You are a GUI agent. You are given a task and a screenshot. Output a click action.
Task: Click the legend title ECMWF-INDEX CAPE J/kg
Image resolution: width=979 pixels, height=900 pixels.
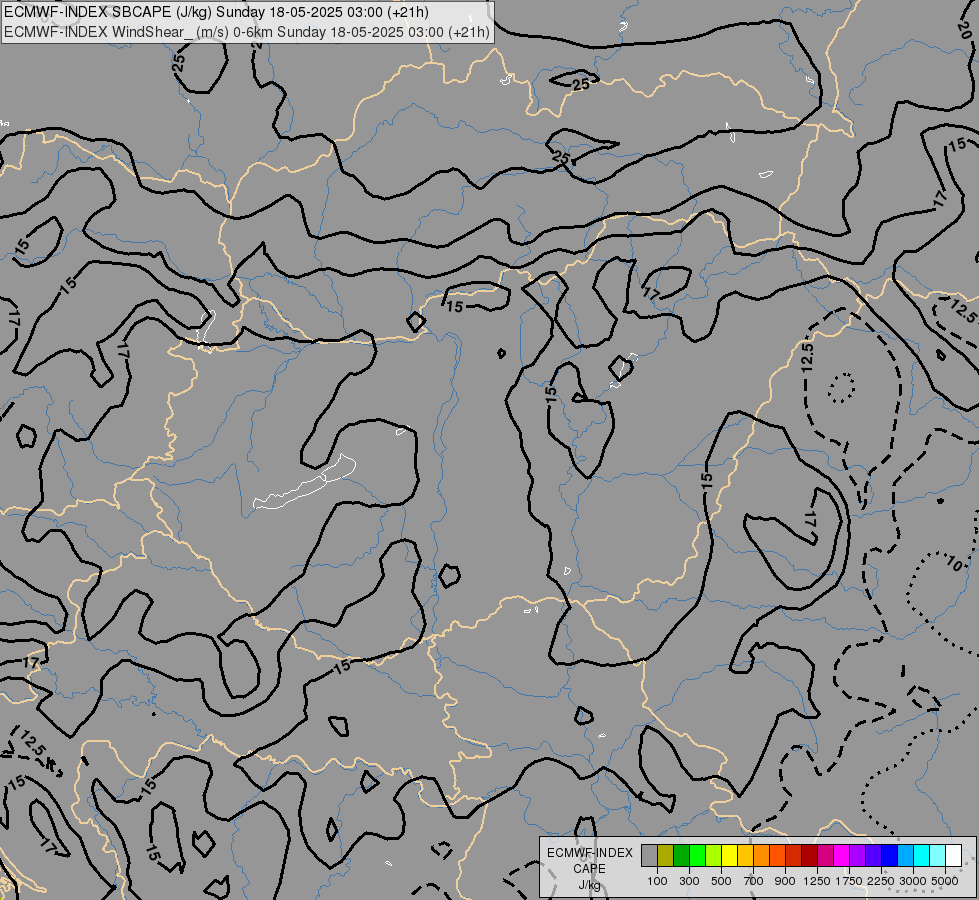(x=589, y=869)
